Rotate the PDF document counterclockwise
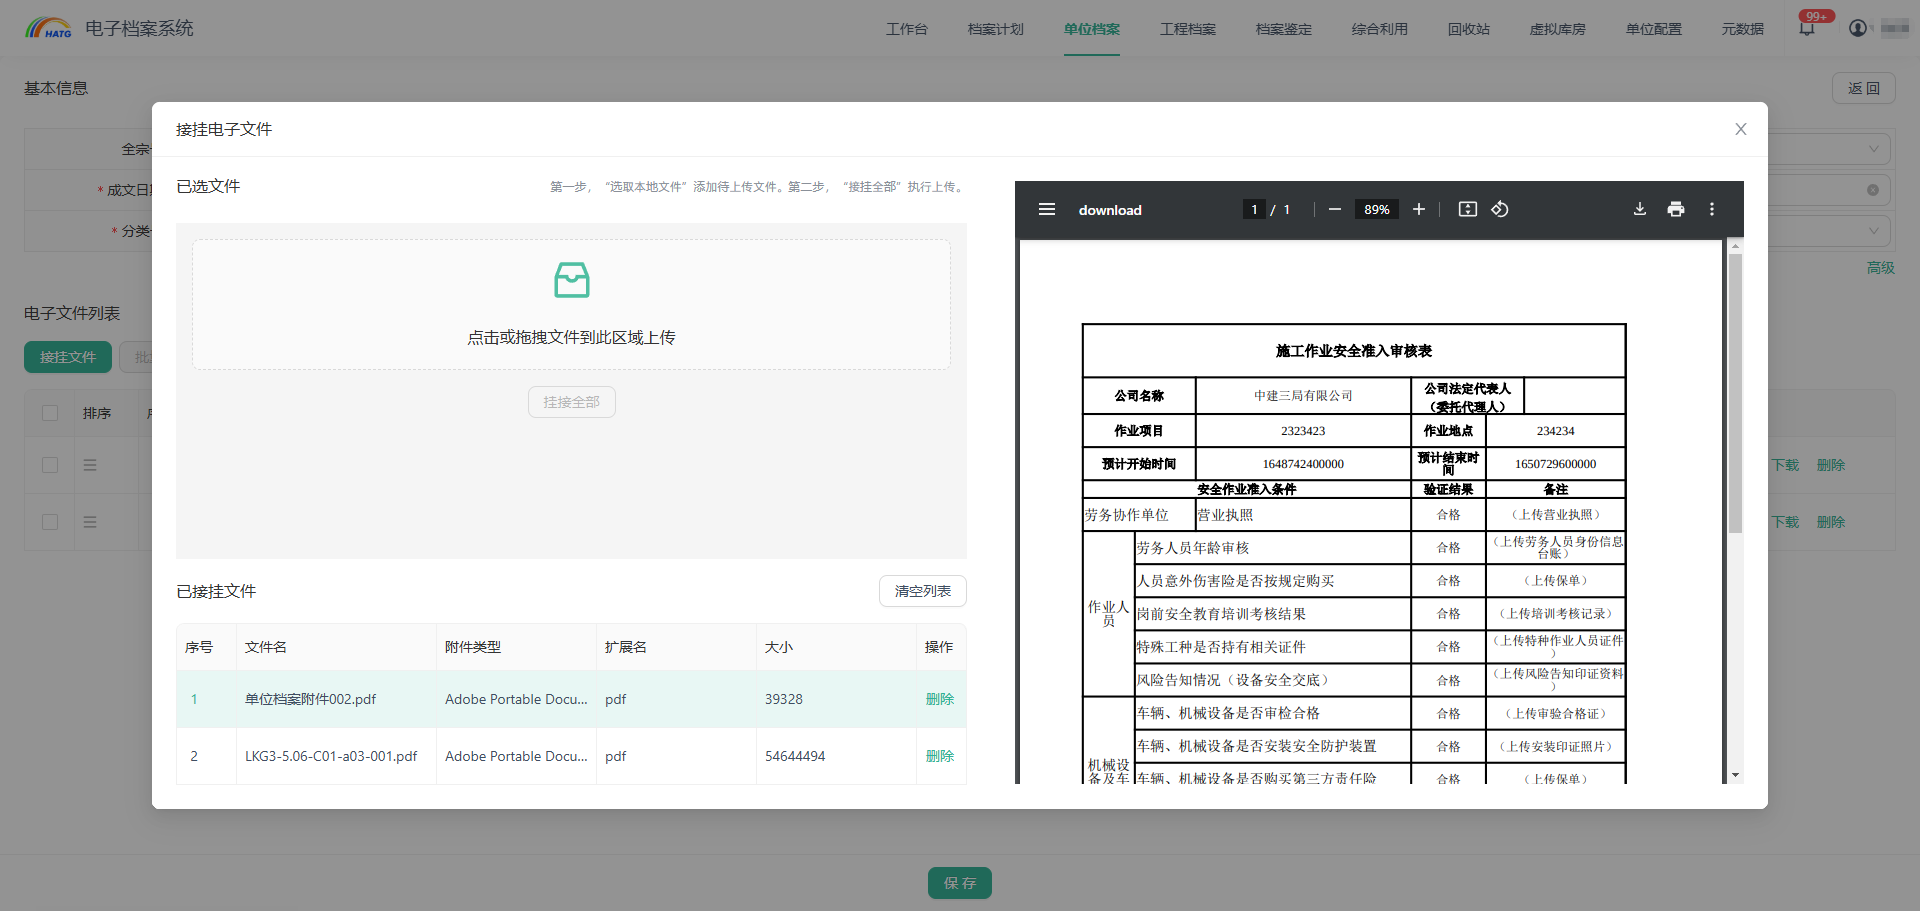Image resolution: width=1920 pixels, height=911 pixels. pos(1500,210)
